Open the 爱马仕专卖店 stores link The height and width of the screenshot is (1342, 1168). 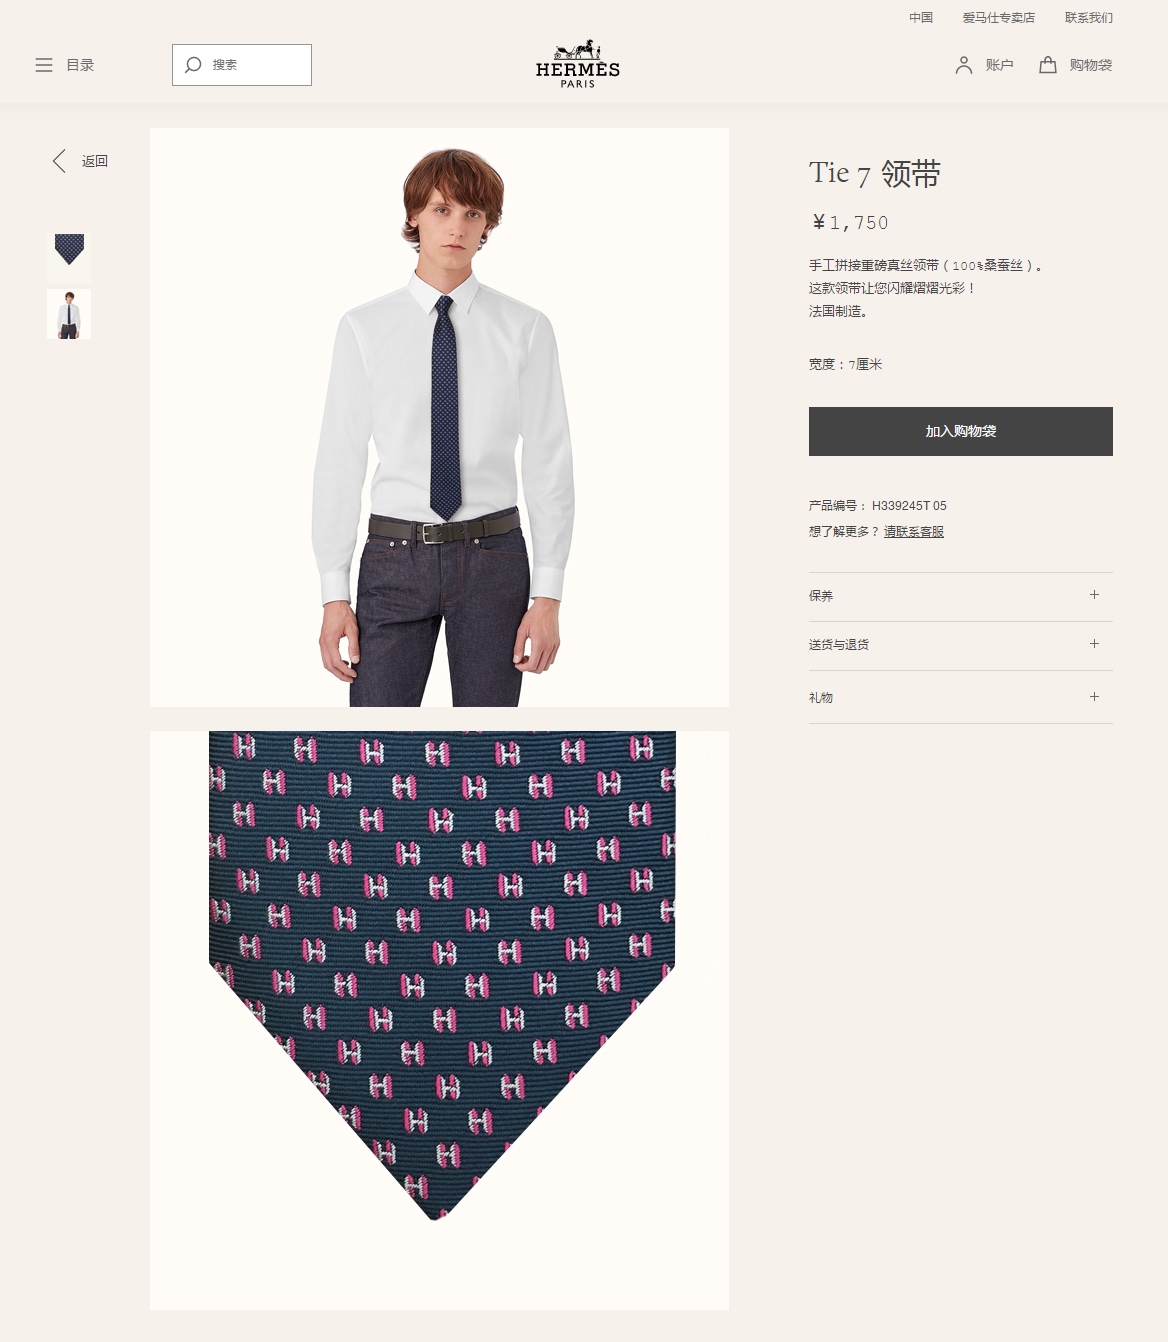coord(999,18)
